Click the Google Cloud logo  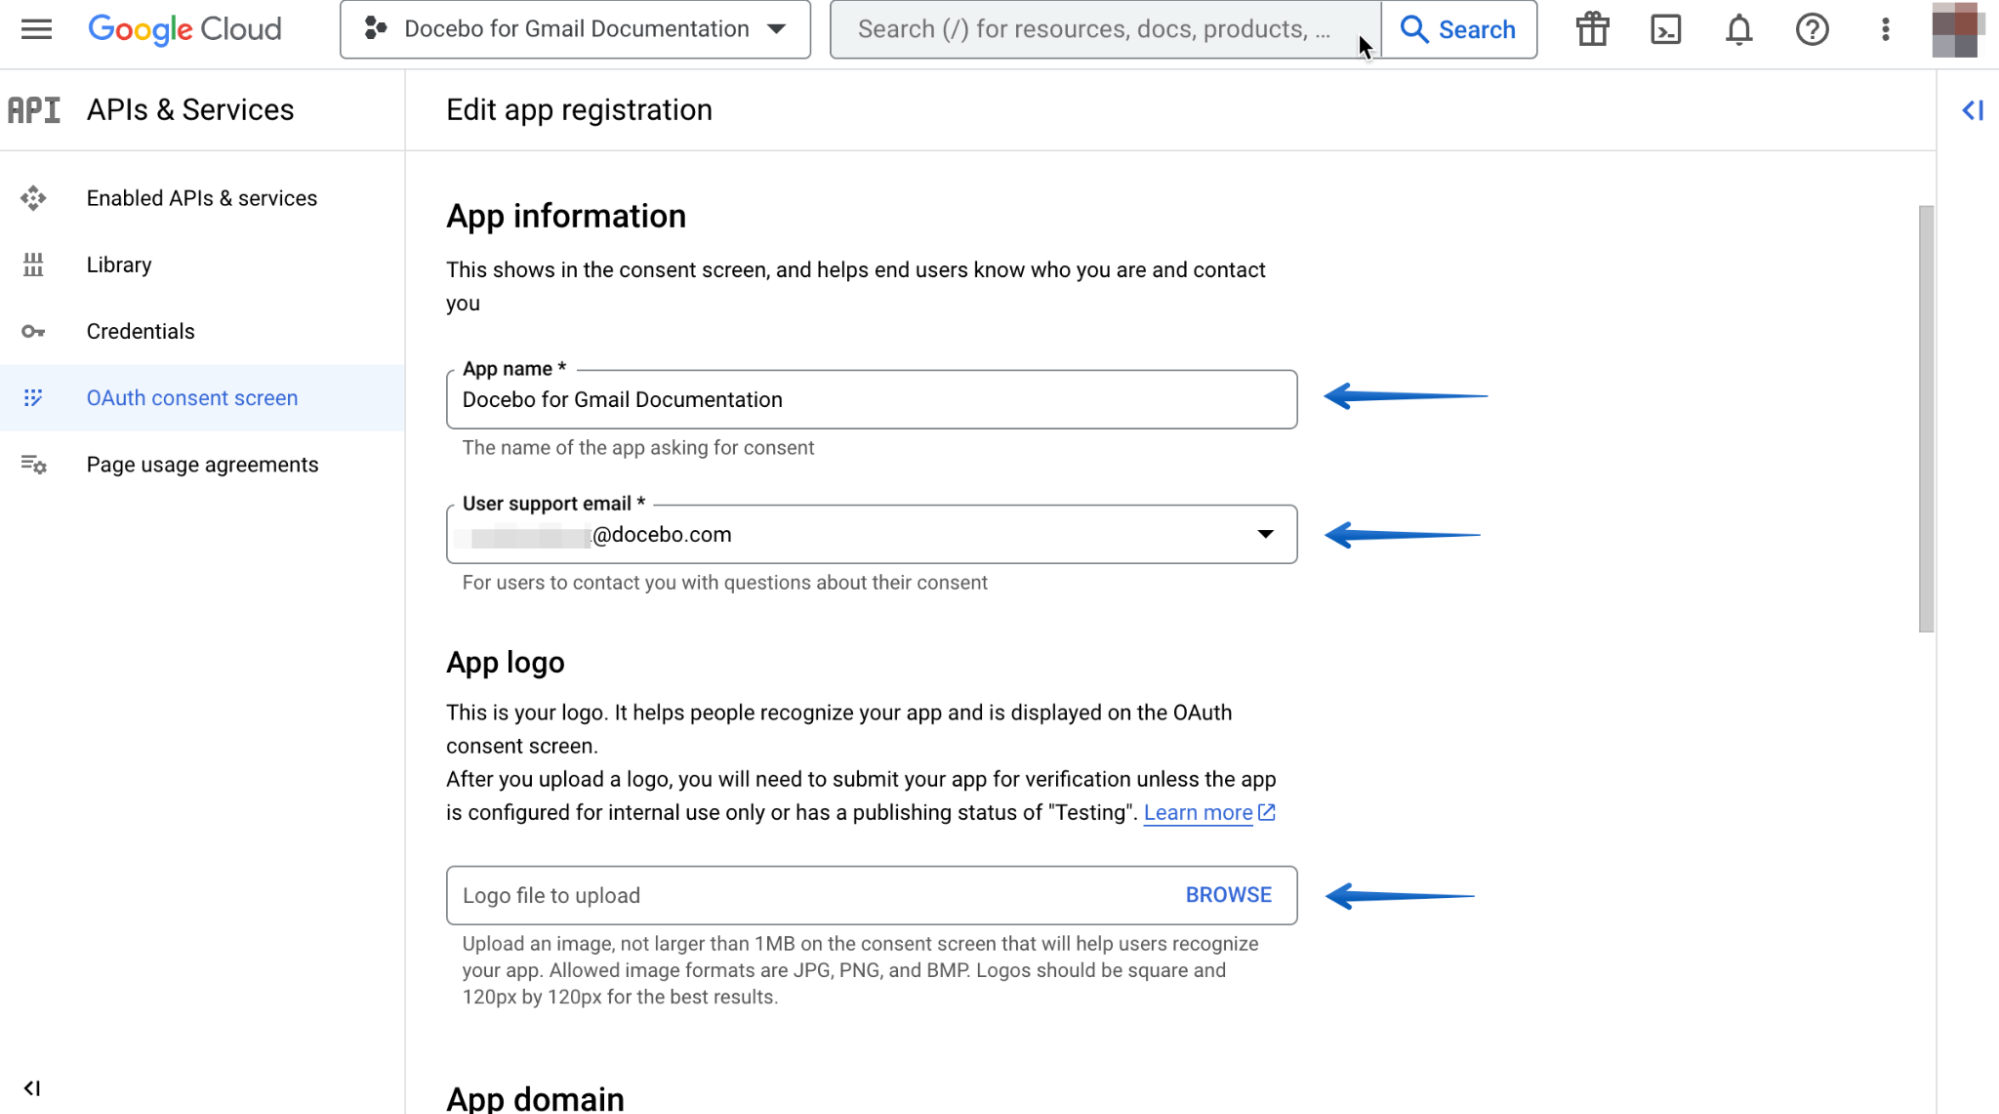[185, 29]
